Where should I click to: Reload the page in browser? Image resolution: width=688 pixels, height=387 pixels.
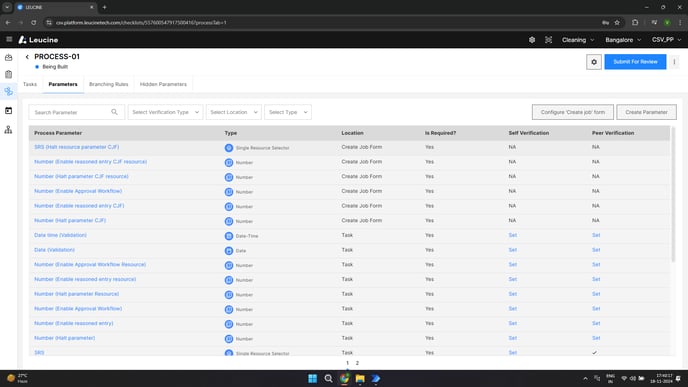(x=34, y=22)
